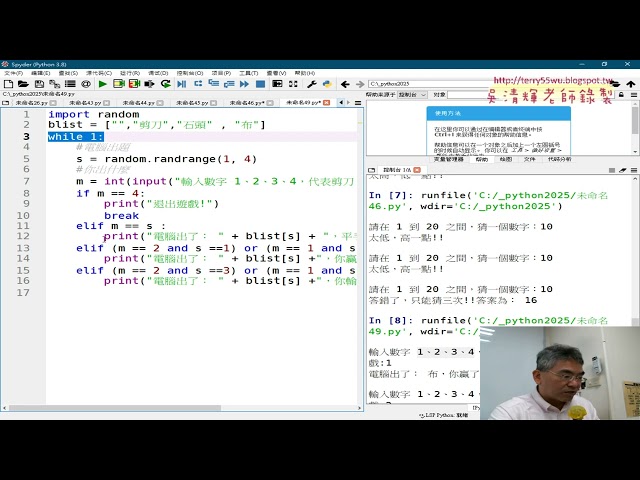The width and height of the screenshot is (640, 480).
Task: Open the 运行(R) menu
Action: [130, 73]
